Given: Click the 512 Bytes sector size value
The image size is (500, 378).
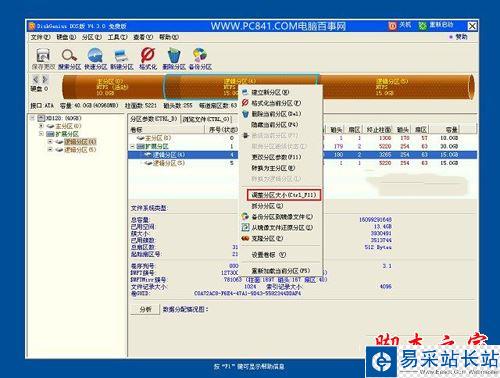Looking at the screenshot, I should point(378,247).
